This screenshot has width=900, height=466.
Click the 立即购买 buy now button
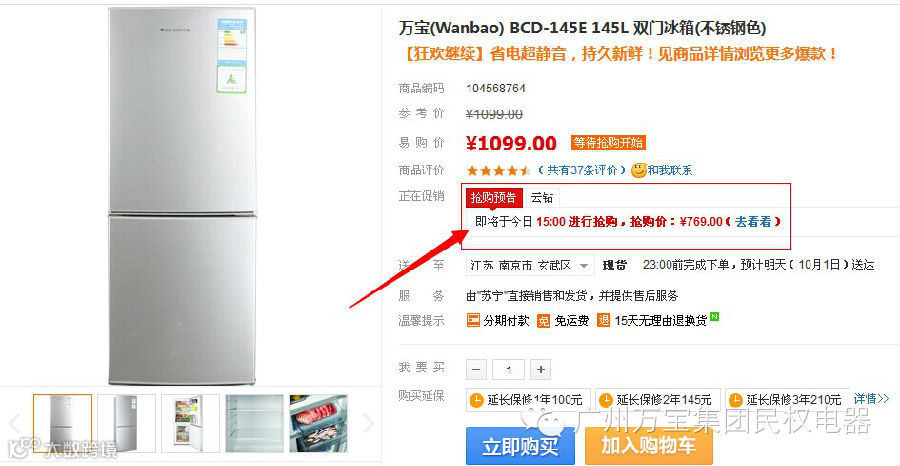coord(520,446)
